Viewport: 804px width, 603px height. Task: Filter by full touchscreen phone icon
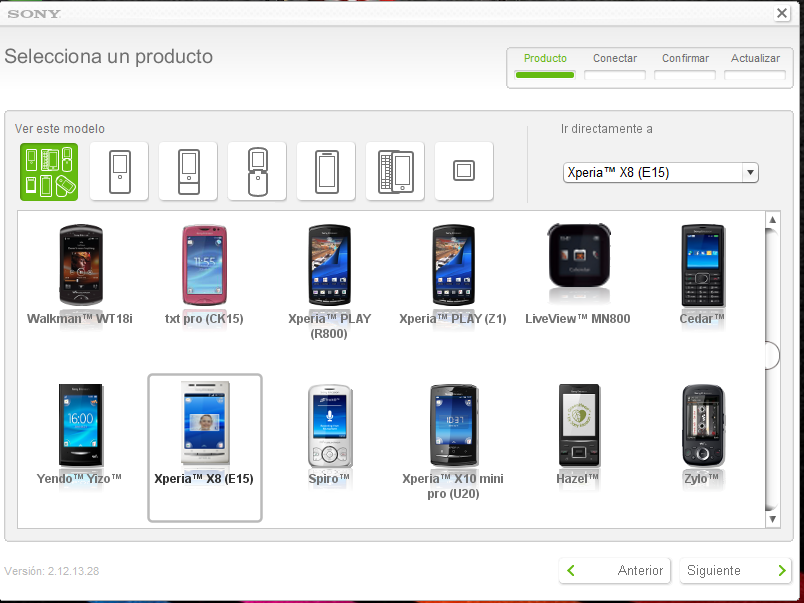327,172
